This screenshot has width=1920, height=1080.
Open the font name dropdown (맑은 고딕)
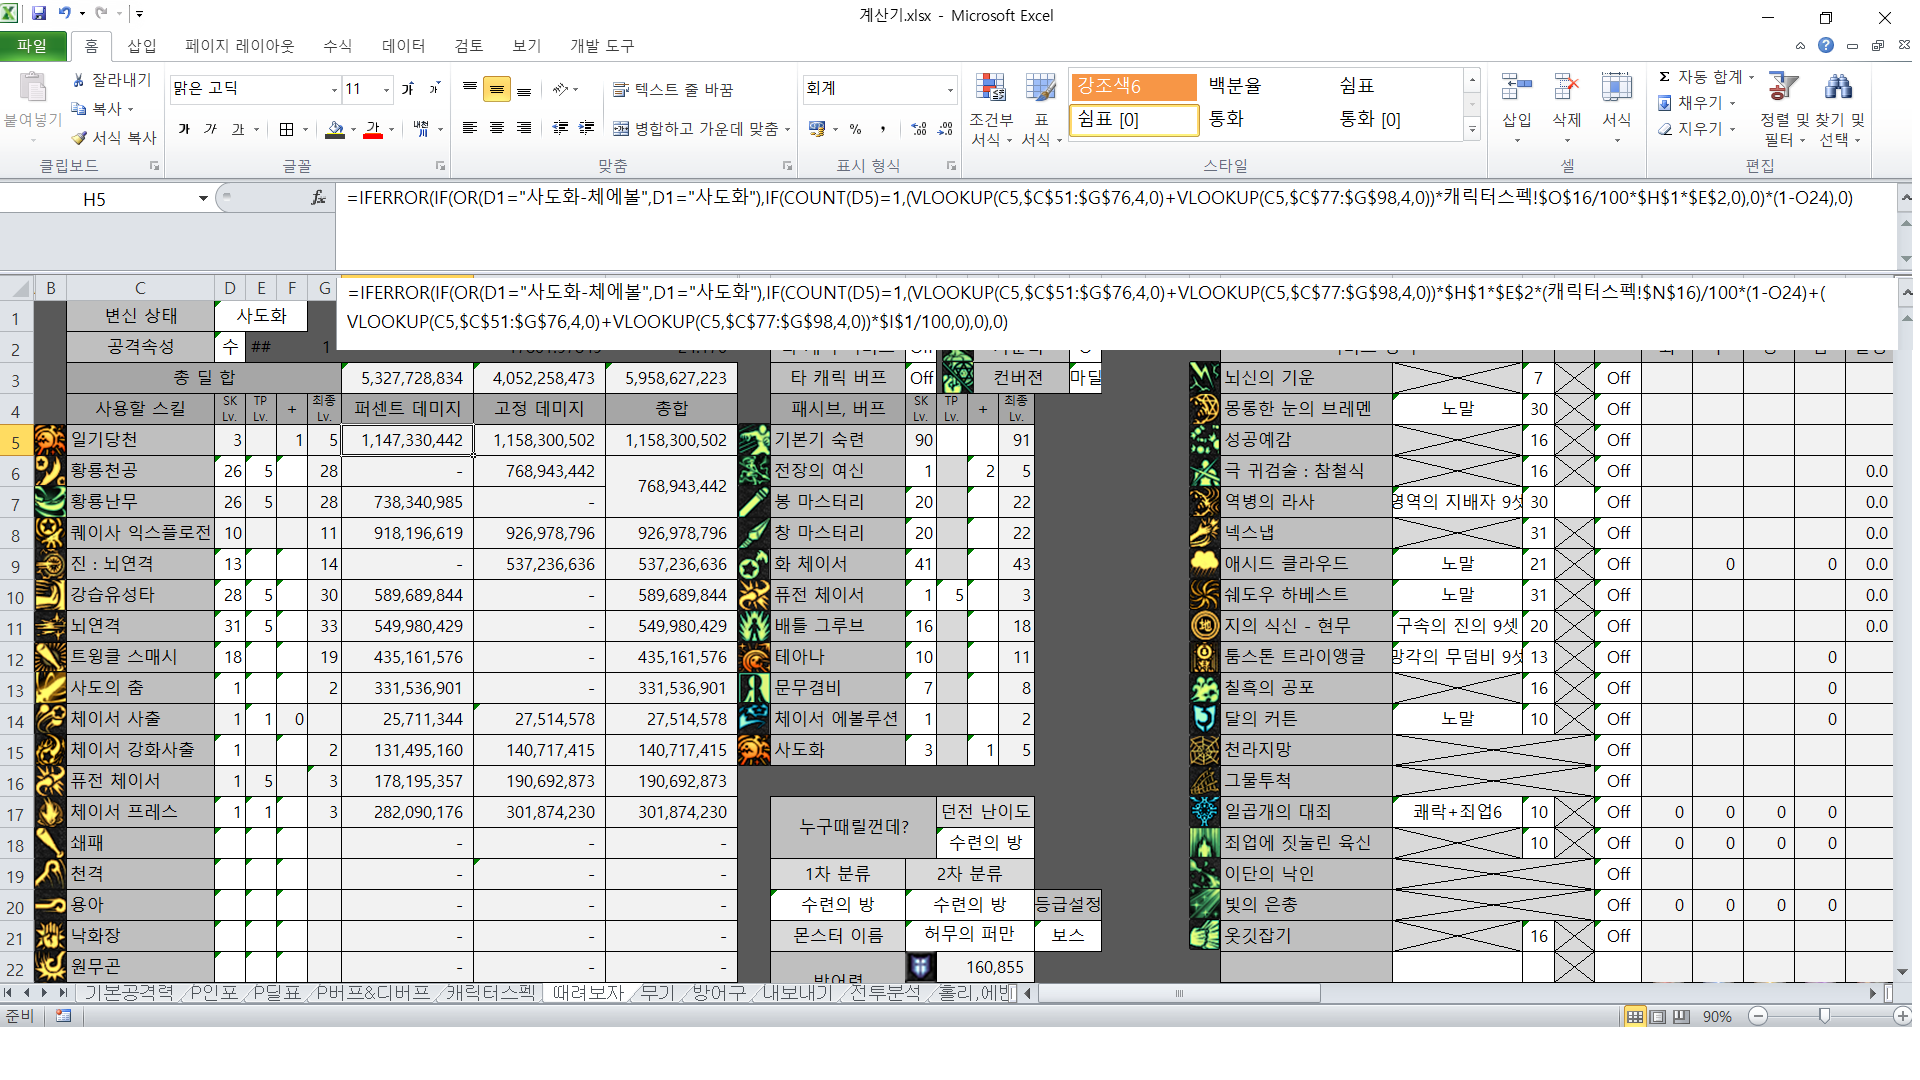334,89
